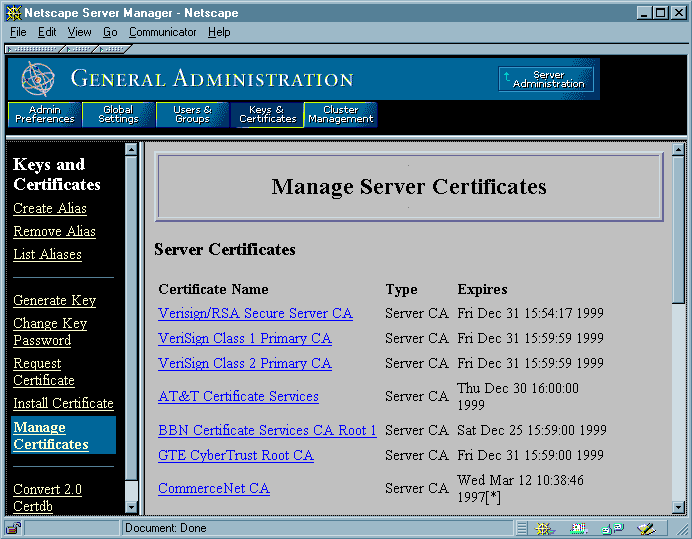The height and width of the screenshot is (539, 692).
Task: Click the sidebar scrollbar thumb
Action: click(x=131, y=318)
